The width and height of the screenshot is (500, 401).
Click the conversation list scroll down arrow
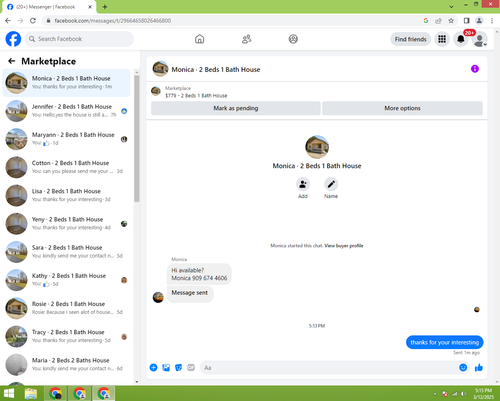click(137, 382)
